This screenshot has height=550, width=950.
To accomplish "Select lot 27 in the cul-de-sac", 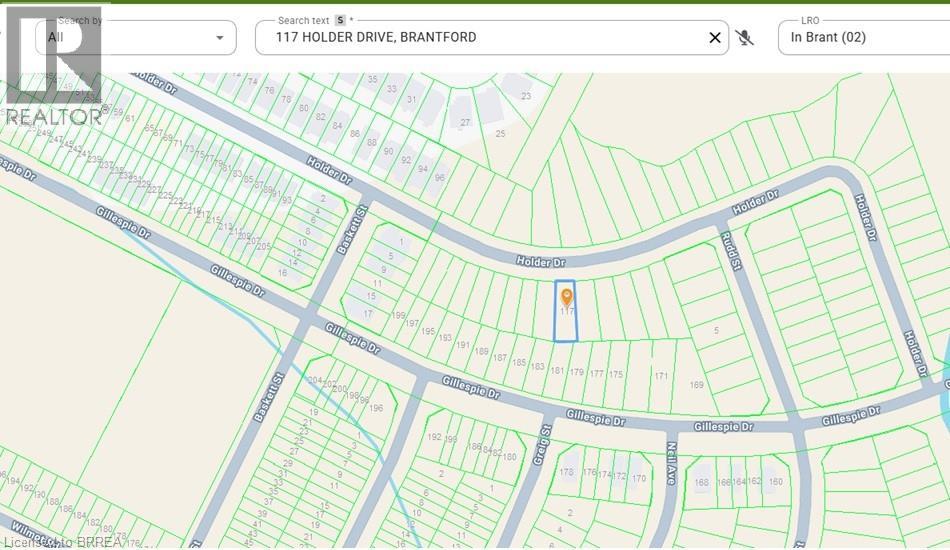I will point(465,122).
